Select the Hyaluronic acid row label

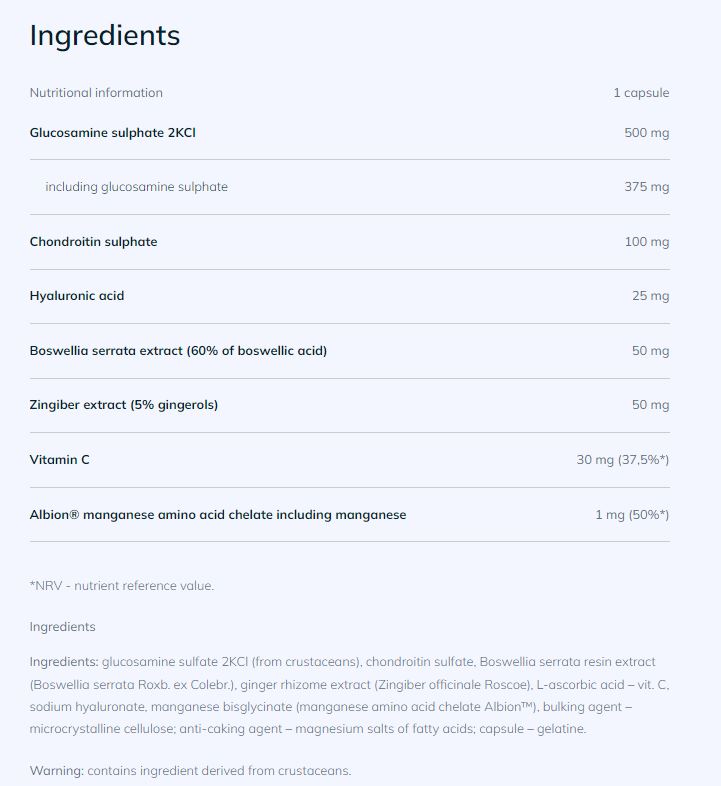tap(77, 296)
